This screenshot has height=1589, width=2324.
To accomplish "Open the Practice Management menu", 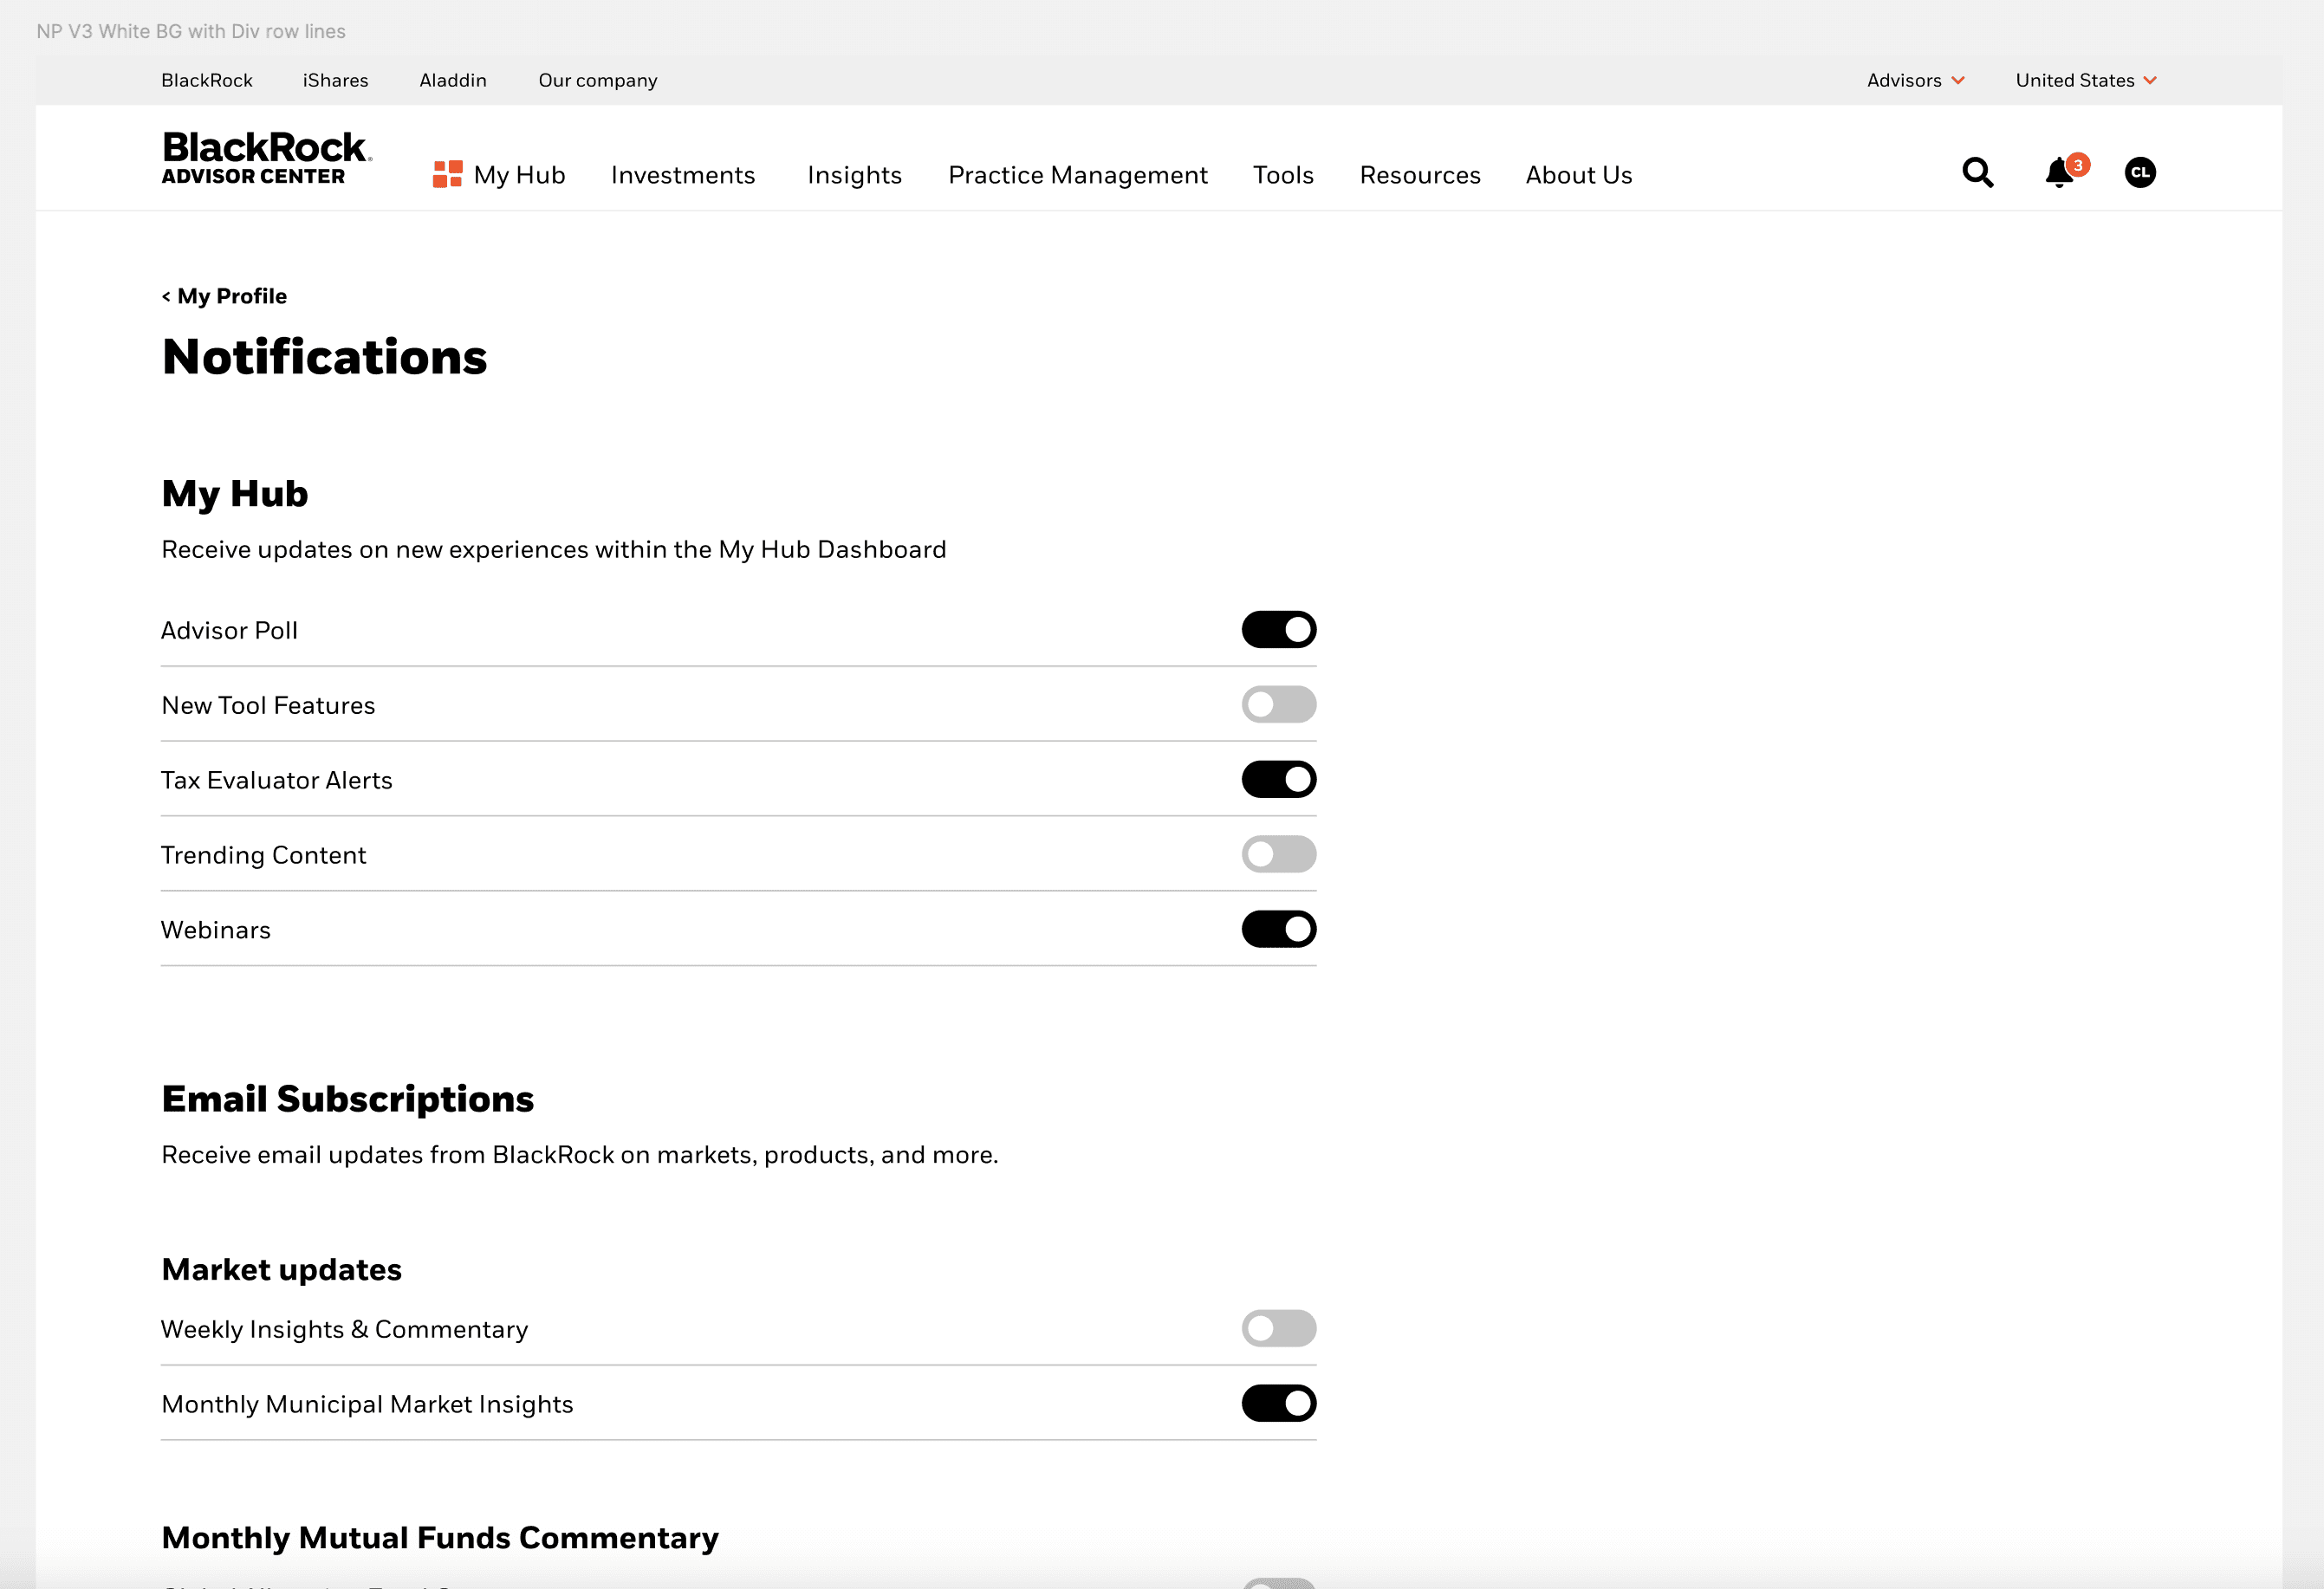I will (1077, 175).
